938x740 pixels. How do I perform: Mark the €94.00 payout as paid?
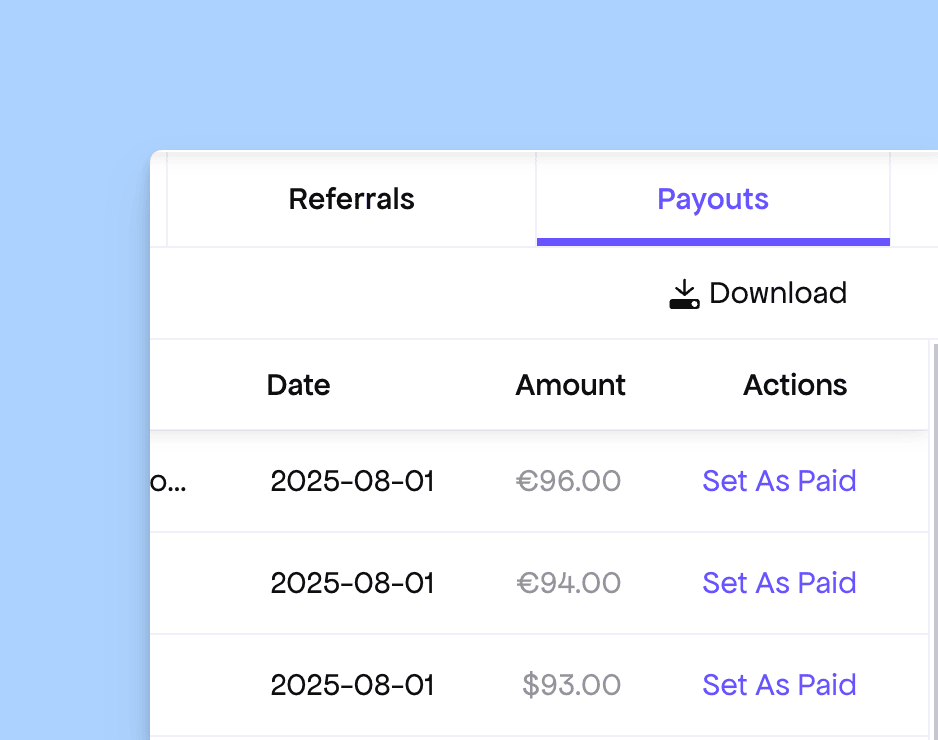pyautogui.click(x=779, y=583)
